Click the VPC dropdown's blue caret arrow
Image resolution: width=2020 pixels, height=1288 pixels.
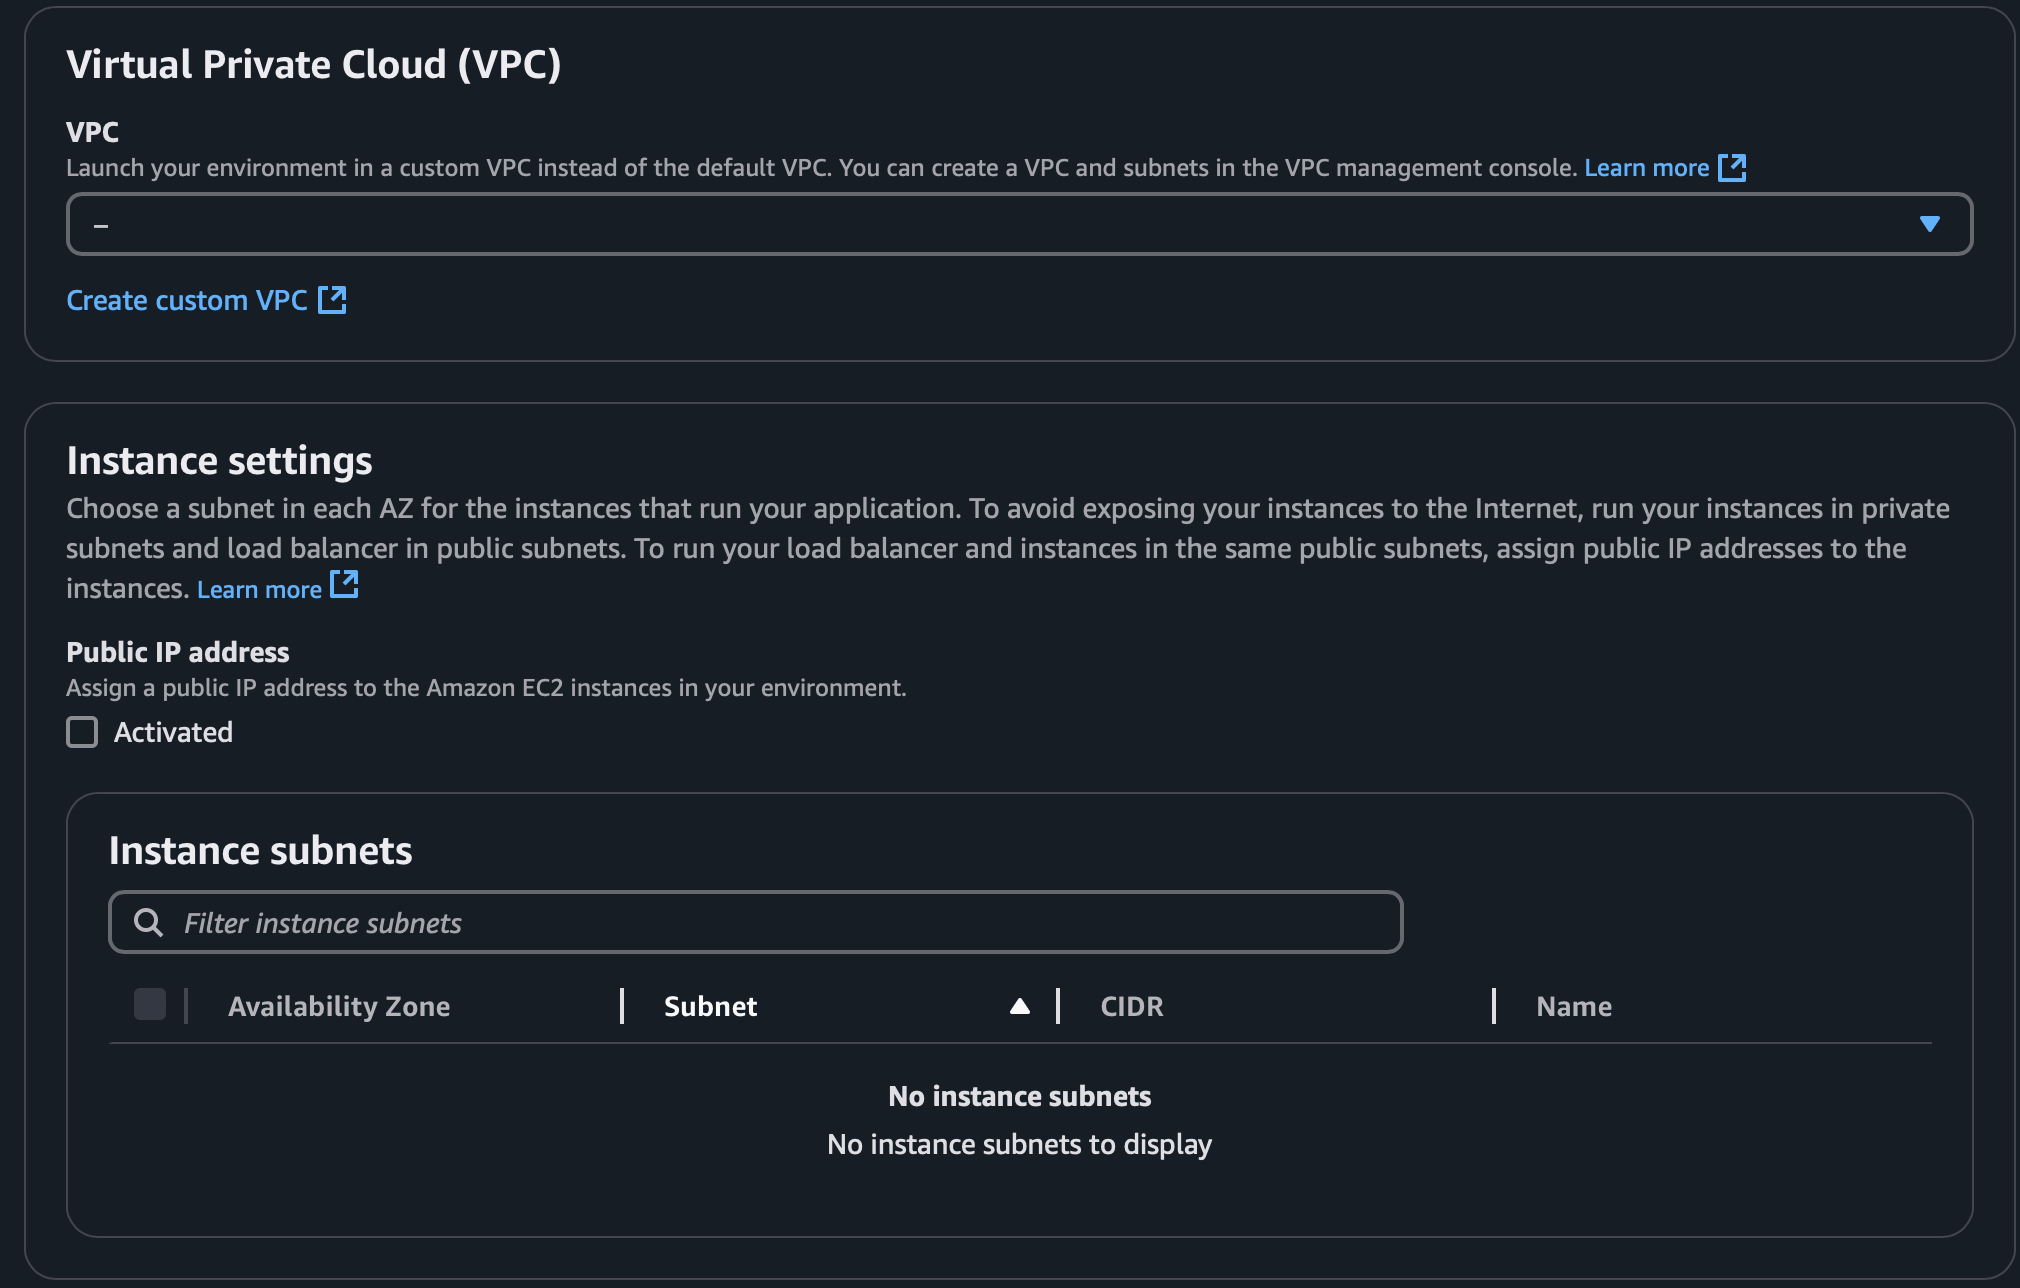pyautogui.click(x=1929, y=224)
